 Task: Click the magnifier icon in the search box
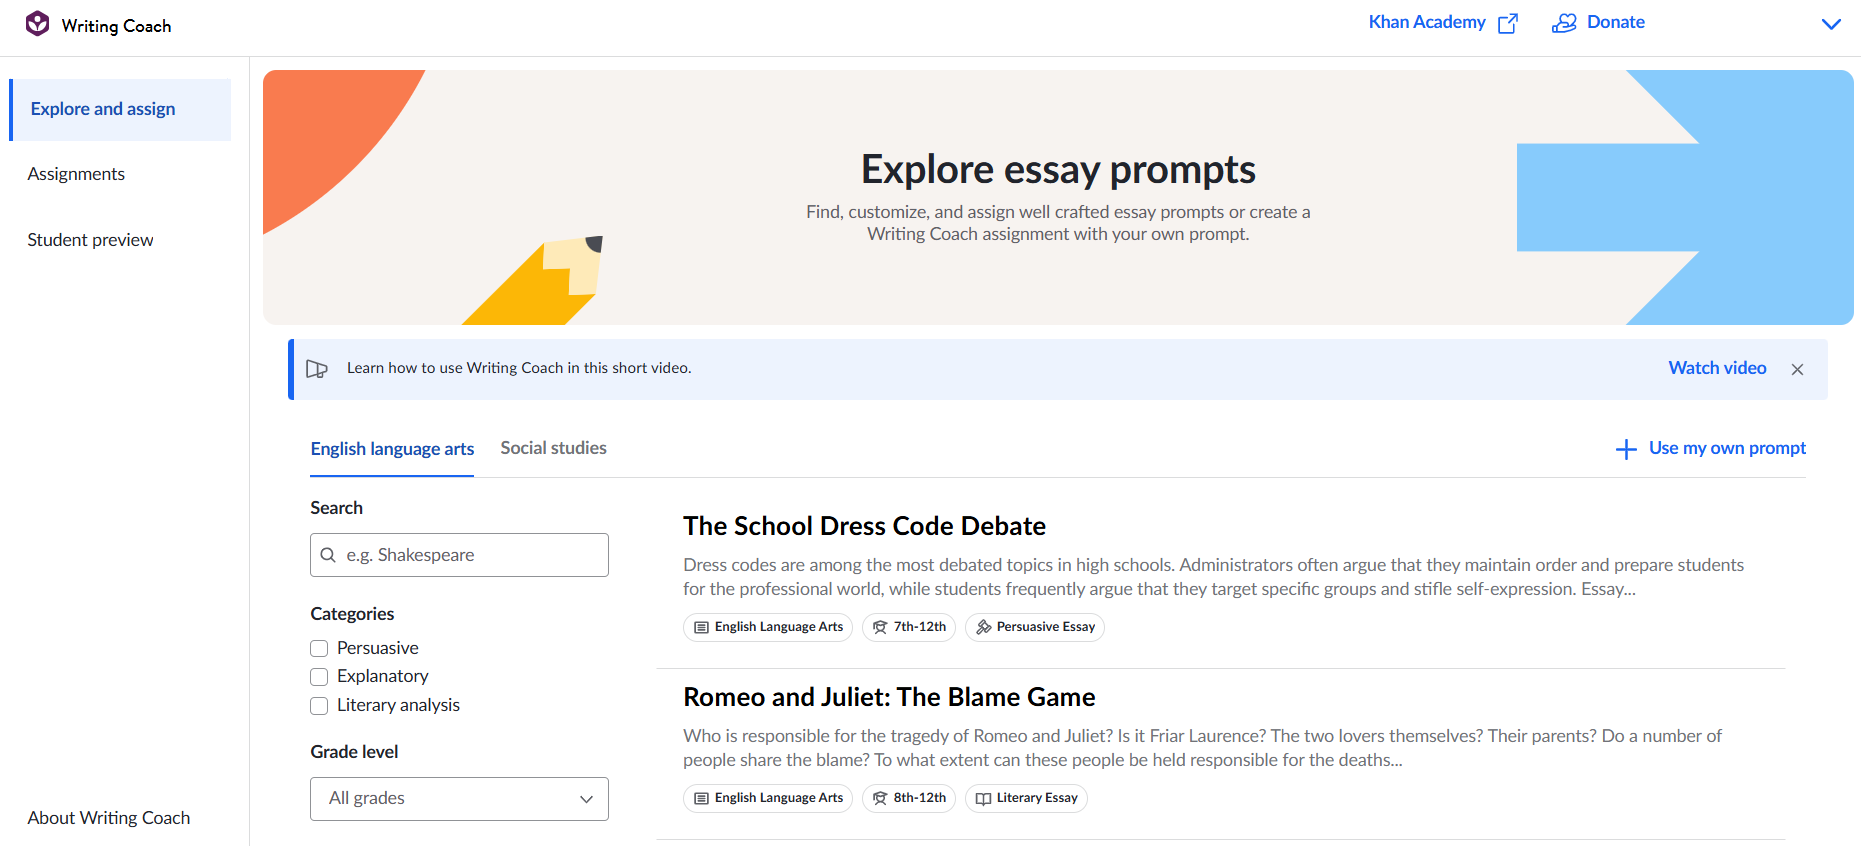(330, 554)
